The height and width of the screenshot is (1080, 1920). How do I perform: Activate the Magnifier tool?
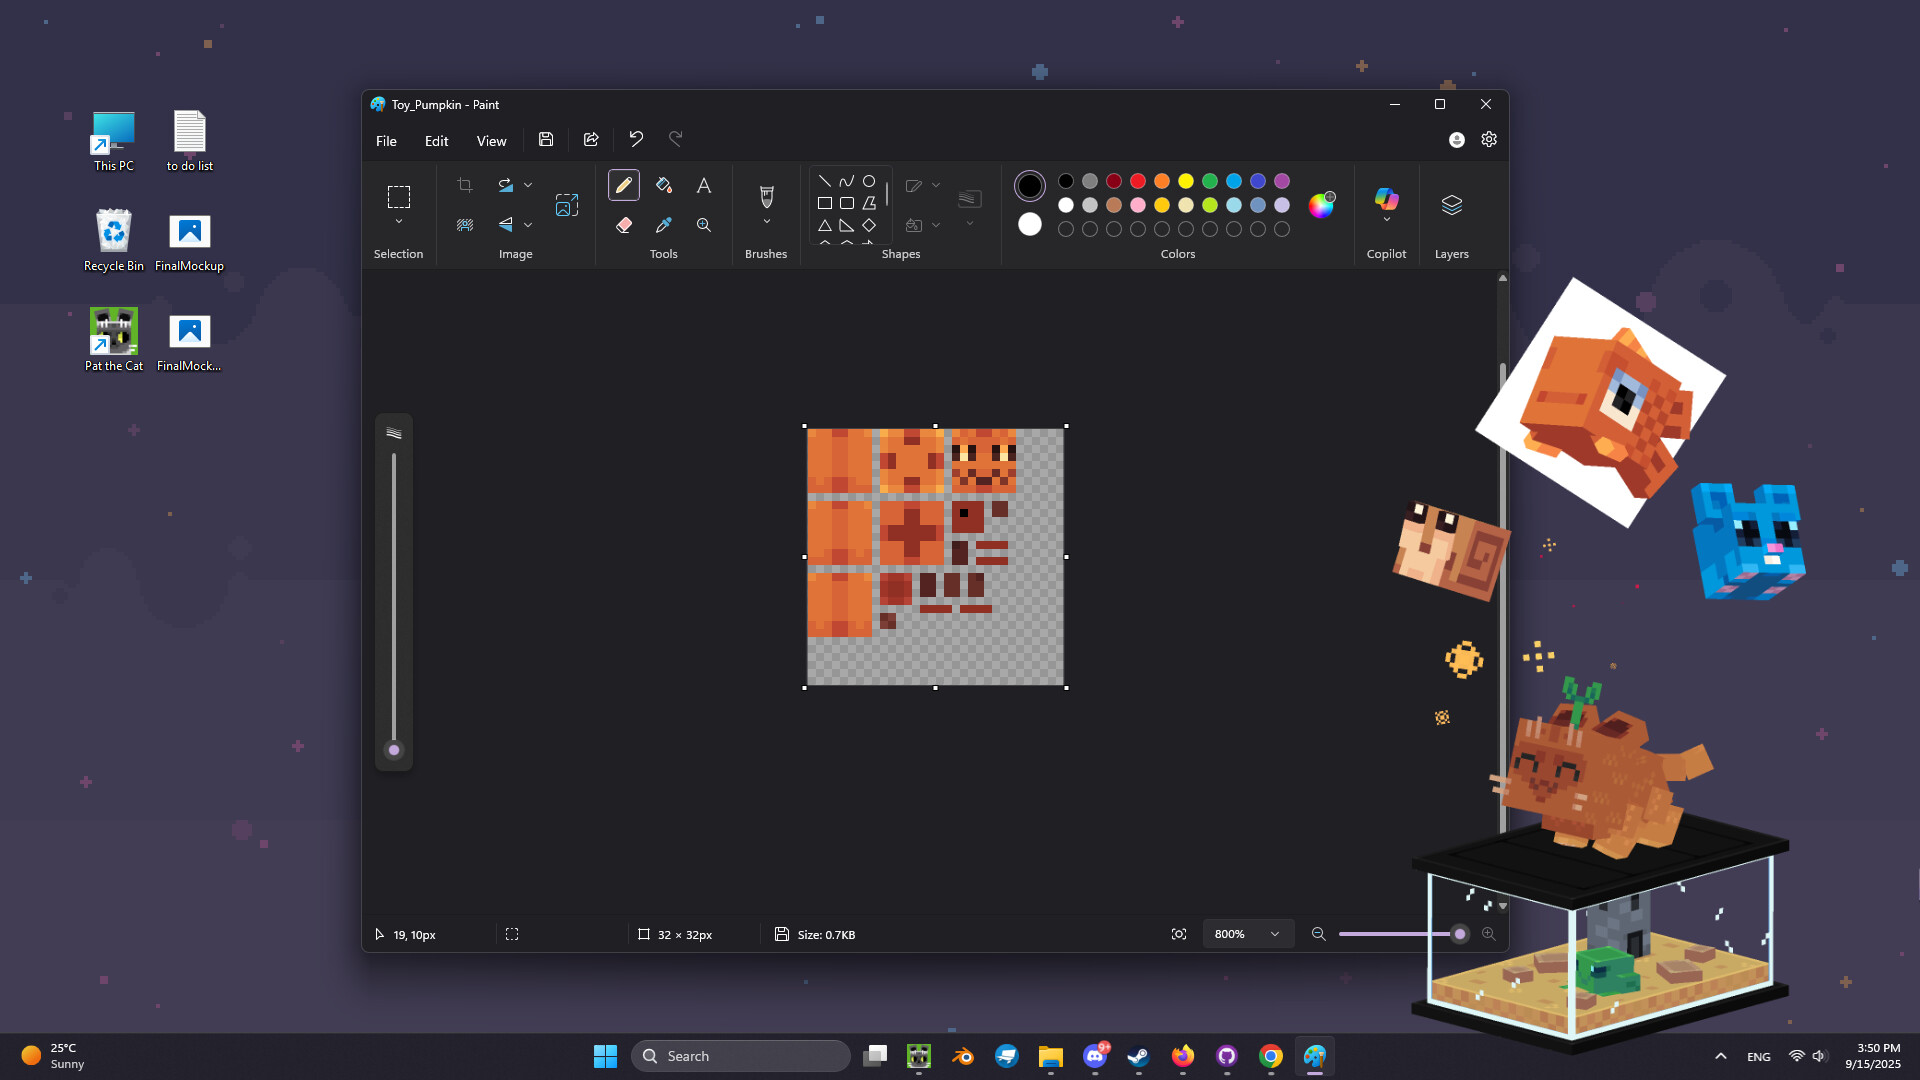pyautogui.click(x=704, y=225)
